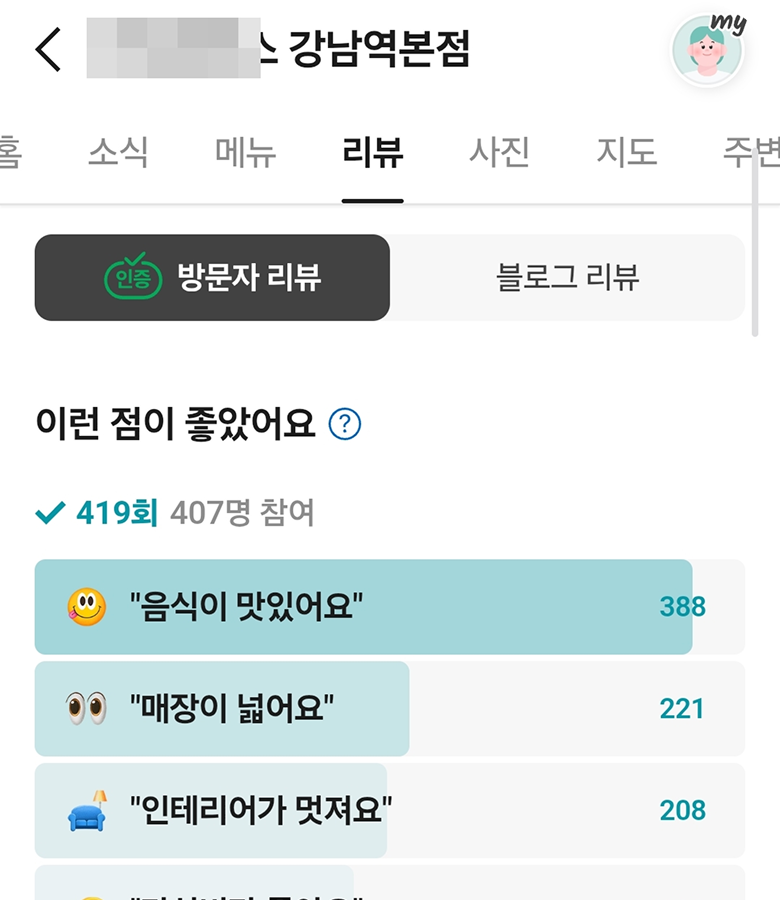
Task: Tap the back arrow icon
Action: coord(48,49)
